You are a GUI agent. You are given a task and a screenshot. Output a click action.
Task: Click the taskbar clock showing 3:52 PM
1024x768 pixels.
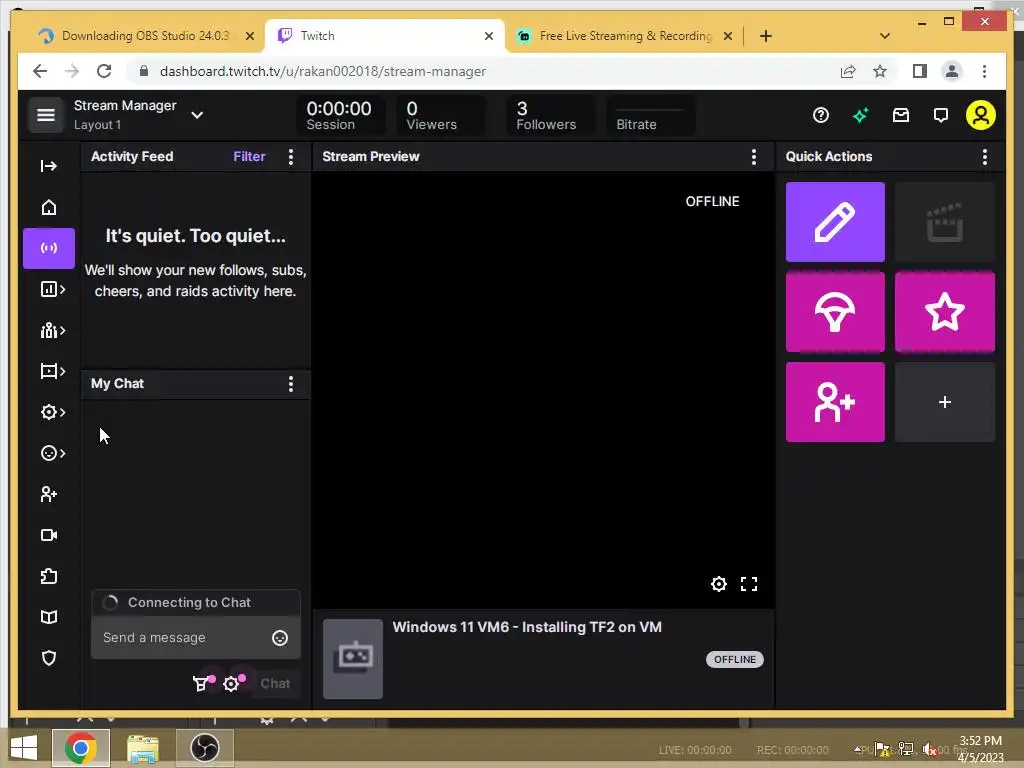click(x=980, y=749)
